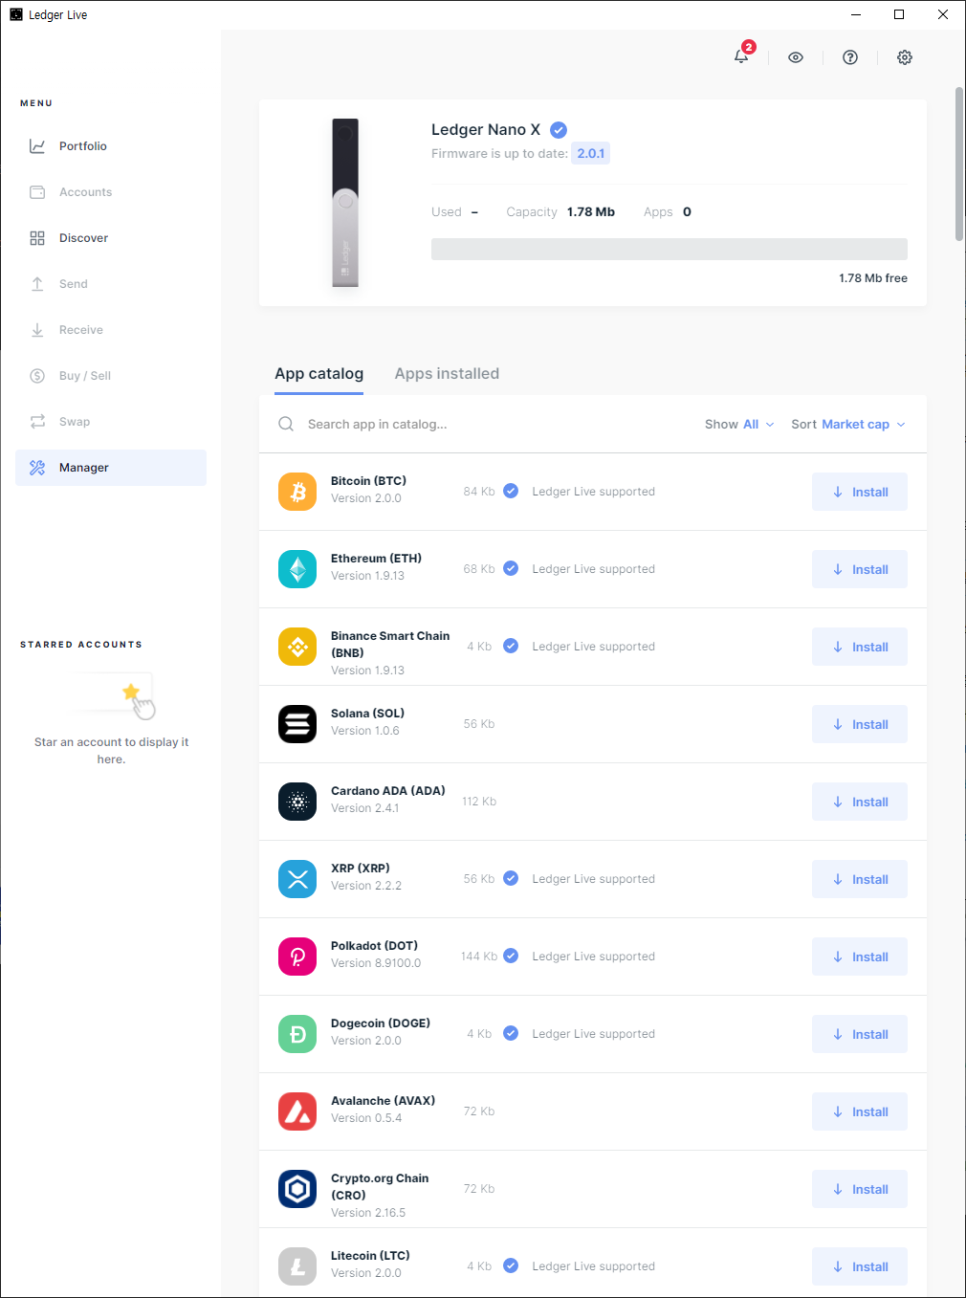
Task: Click the Dogecoin app icon
Action: pyautogui.click(x=297, y=1034)
